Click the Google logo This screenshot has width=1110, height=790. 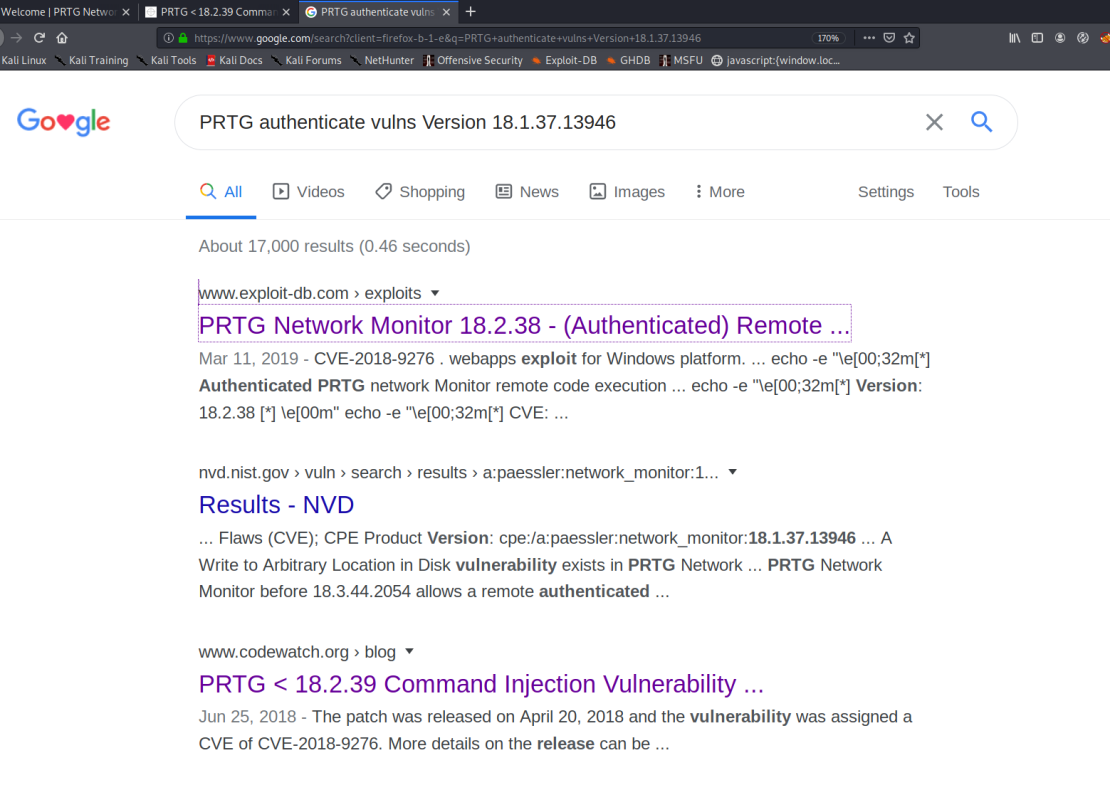[x=63, y=122]
